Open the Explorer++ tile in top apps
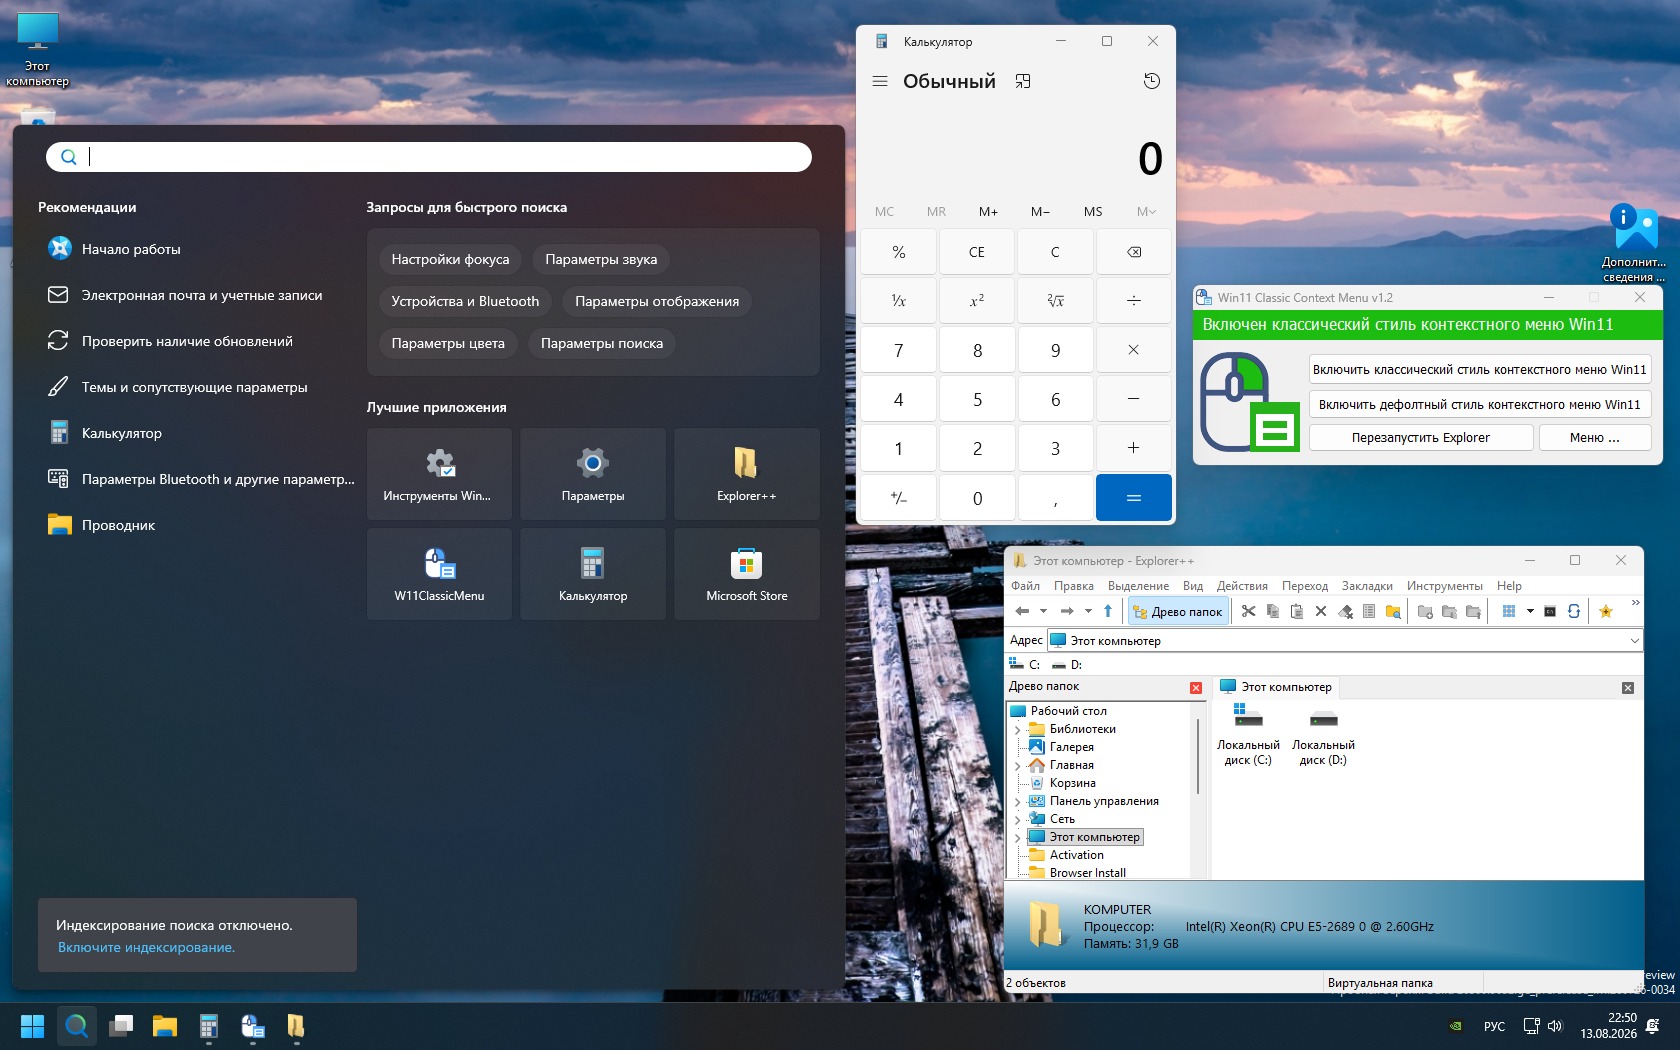This screenshot has height=1050, width=1680. pos(747,474)
